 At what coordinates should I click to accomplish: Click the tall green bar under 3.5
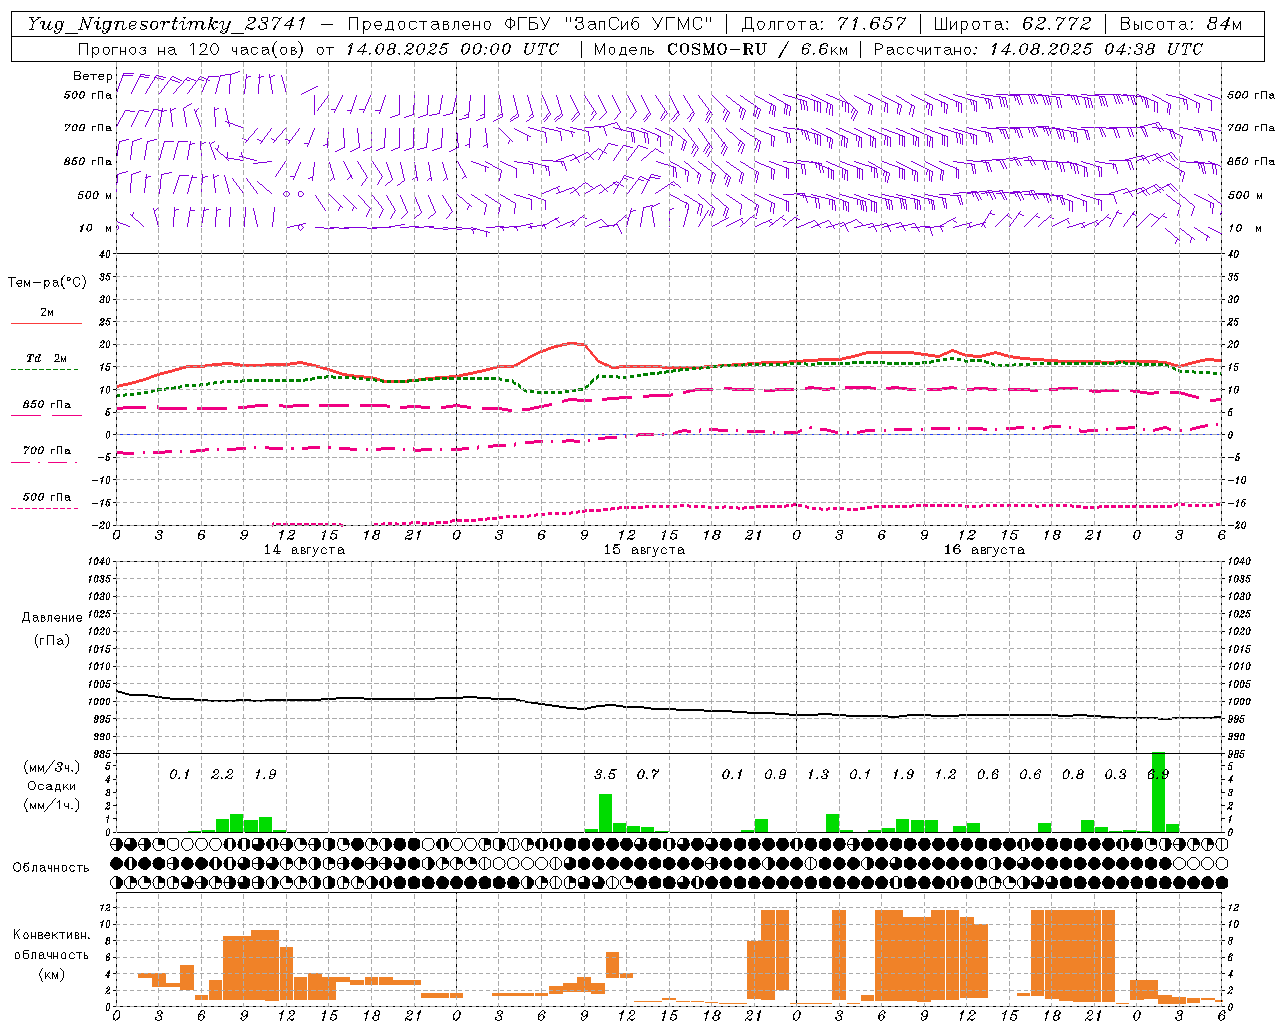click(x=605, y=813)
